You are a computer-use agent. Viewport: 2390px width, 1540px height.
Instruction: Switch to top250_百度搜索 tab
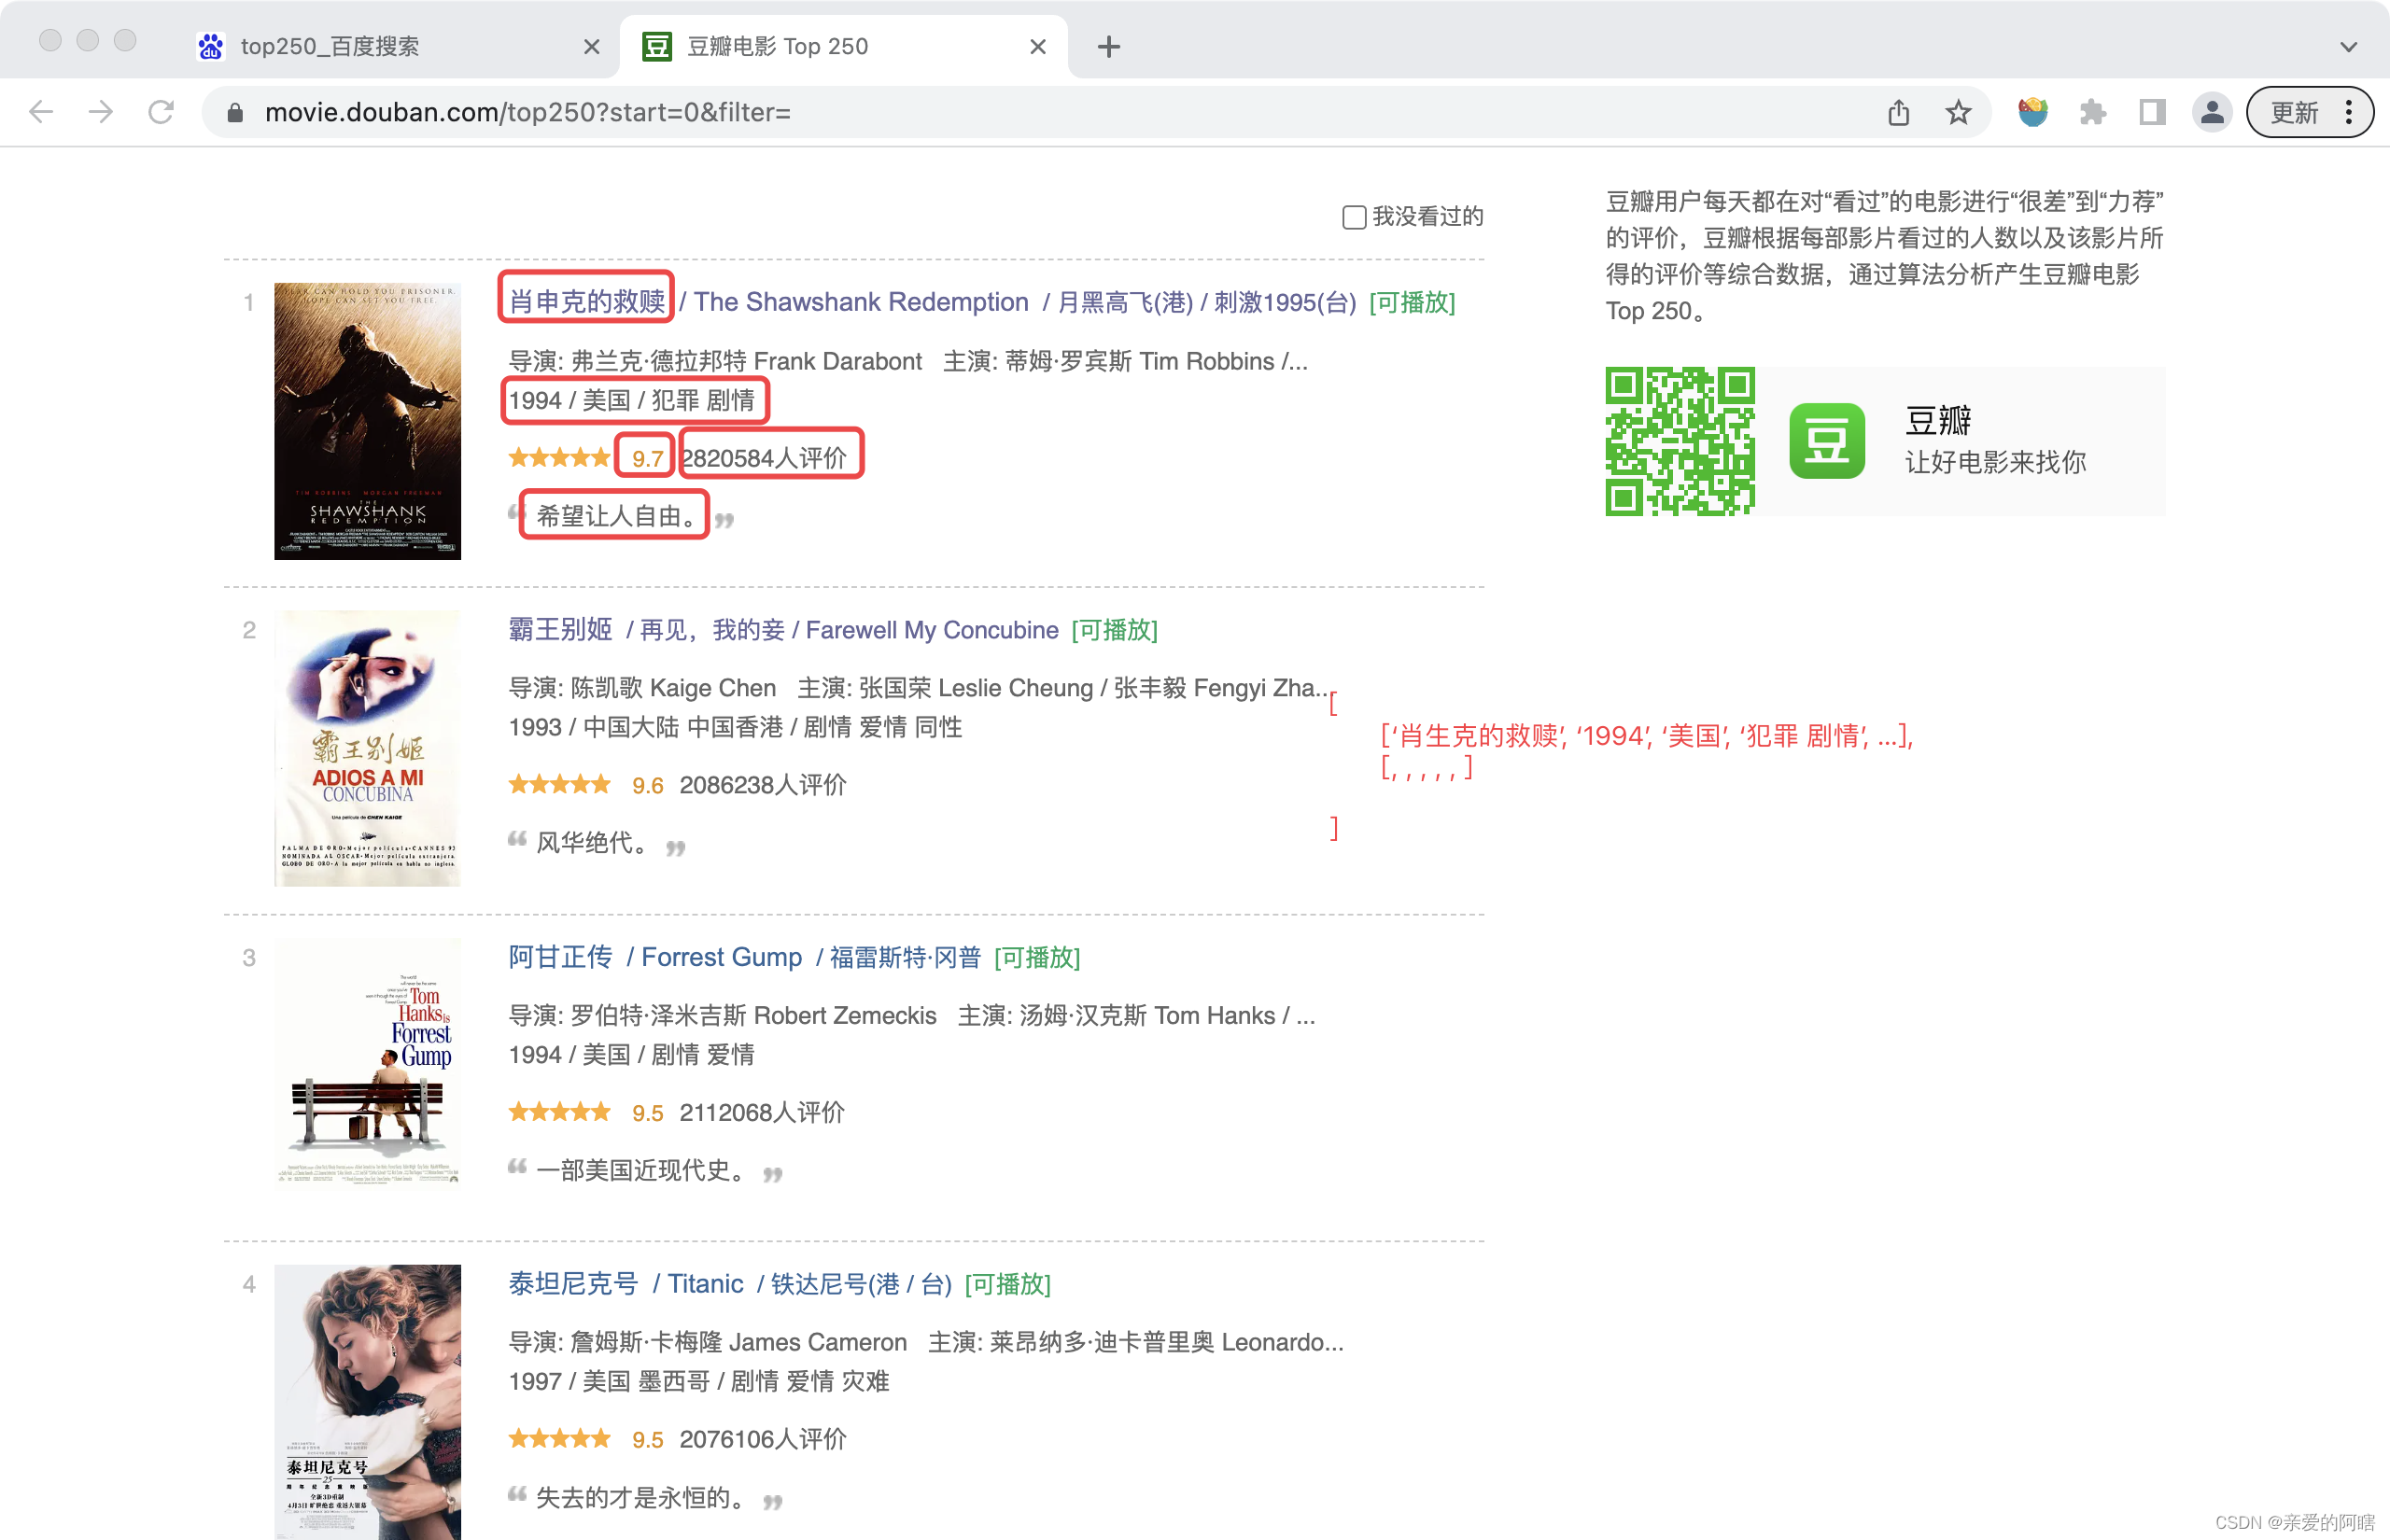(330, 47)
